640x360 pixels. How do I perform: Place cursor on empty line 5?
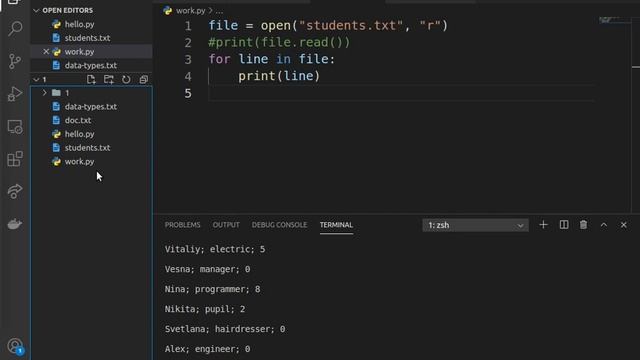pos(400,93)
